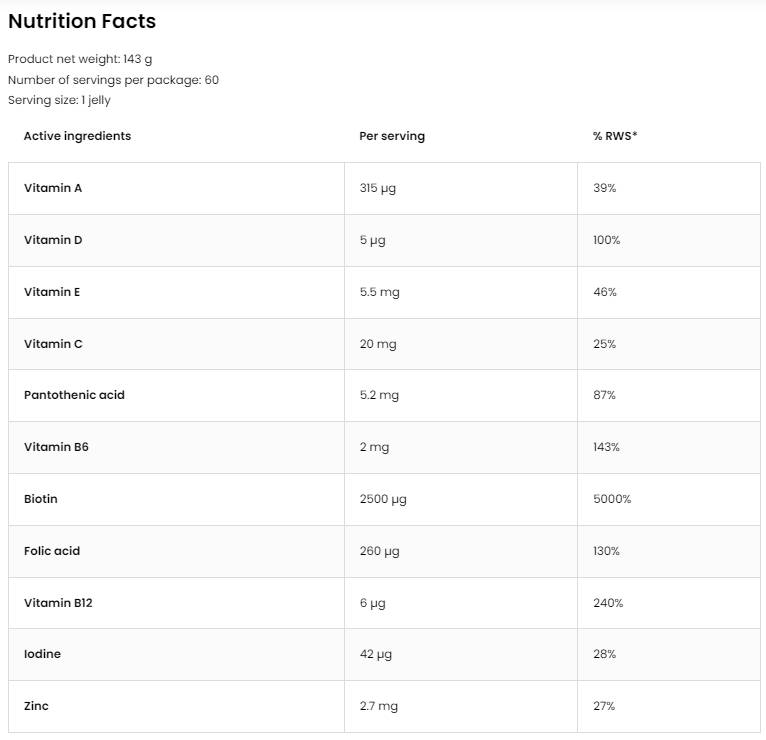This screenshot has width=766, height=740.
Task: Click the 315 µg Vitamin A amount
Action: [378, 188]
